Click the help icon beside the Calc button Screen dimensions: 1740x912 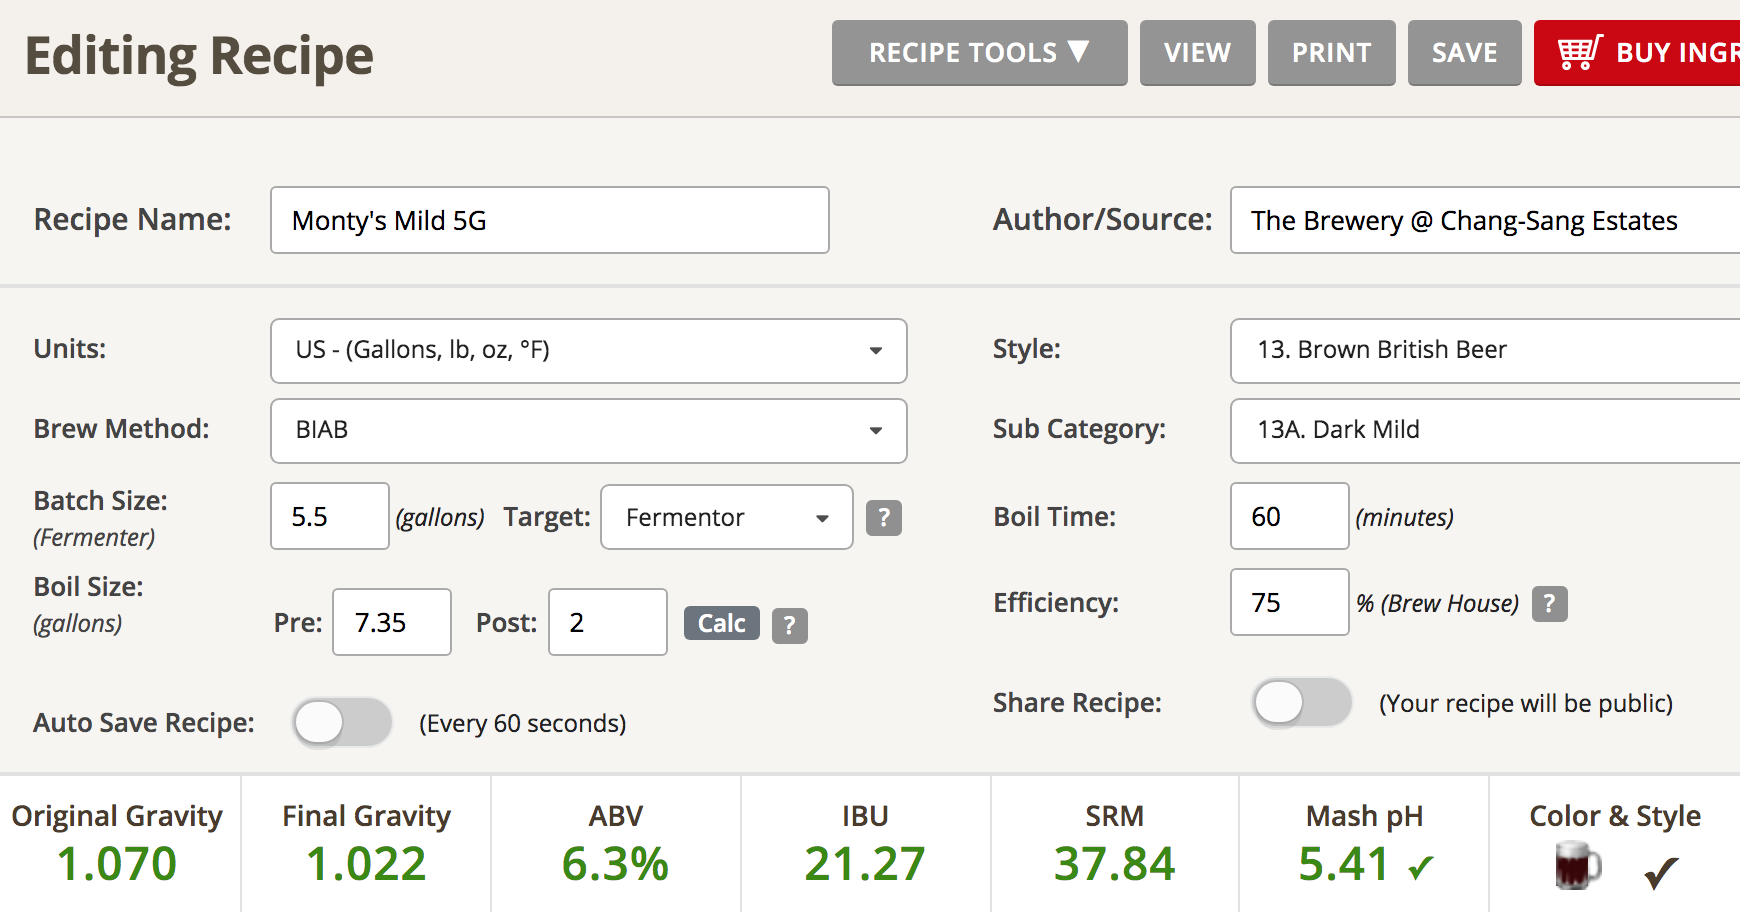pyautogui.click(x=789, y=625)
